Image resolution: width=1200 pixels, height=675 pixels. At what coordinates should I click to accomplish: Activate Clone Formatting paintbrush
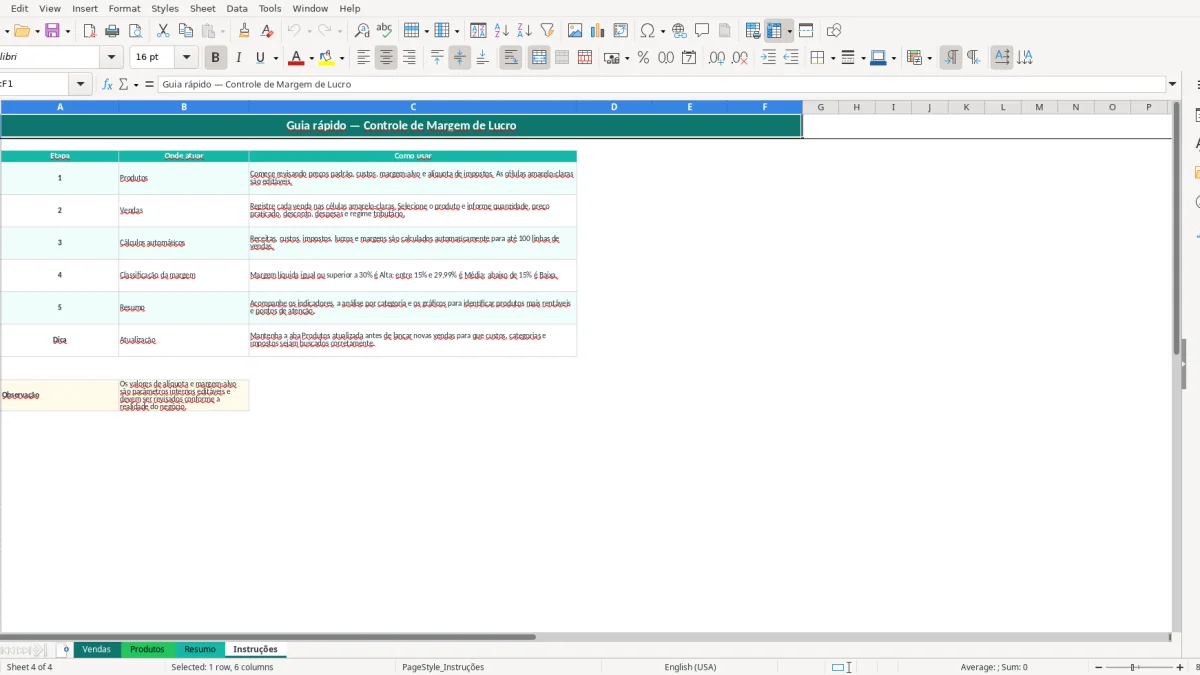(x=244, y=31)
